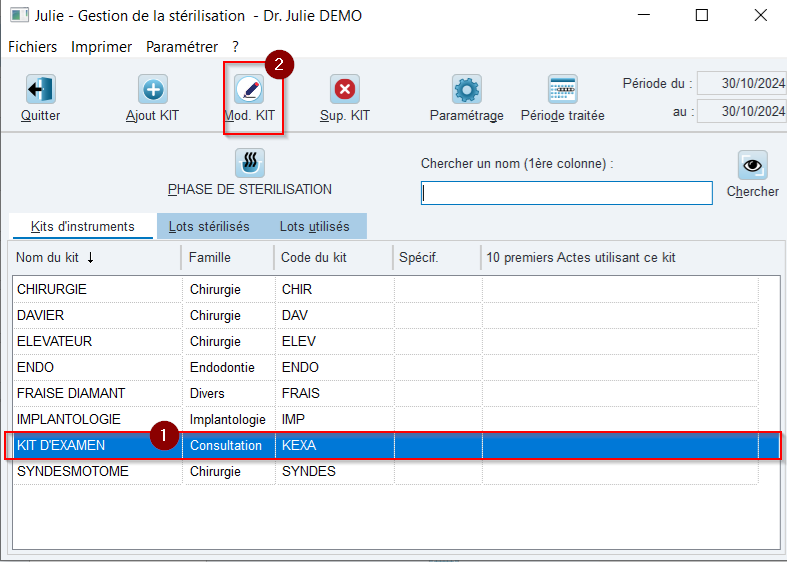Select the FRAISE DIAMANT kit row
Screen dimensions: 787x562
click(385, 393)
